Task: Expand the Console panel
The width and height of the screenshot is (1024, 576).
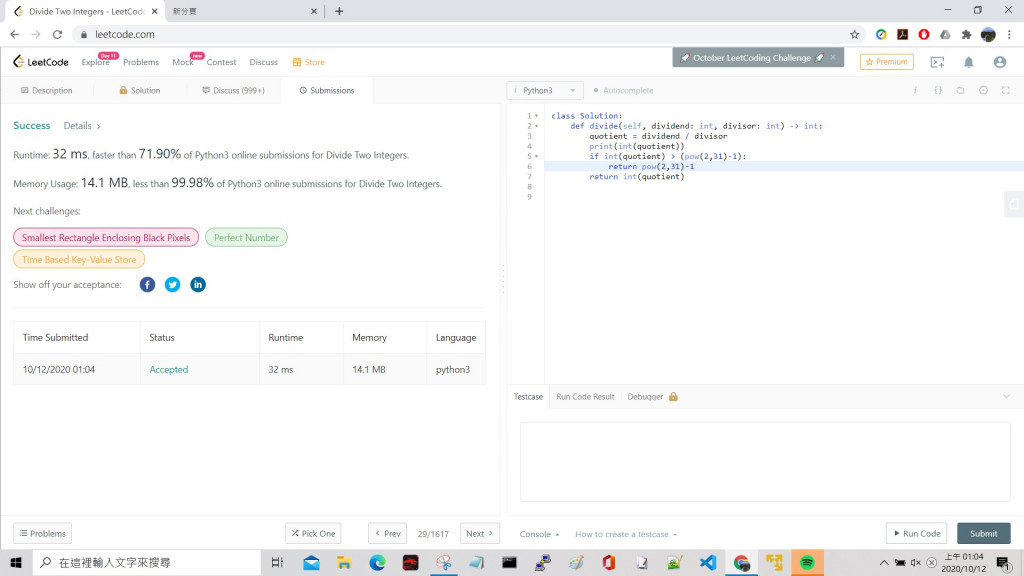Action: tap(539, 534)
